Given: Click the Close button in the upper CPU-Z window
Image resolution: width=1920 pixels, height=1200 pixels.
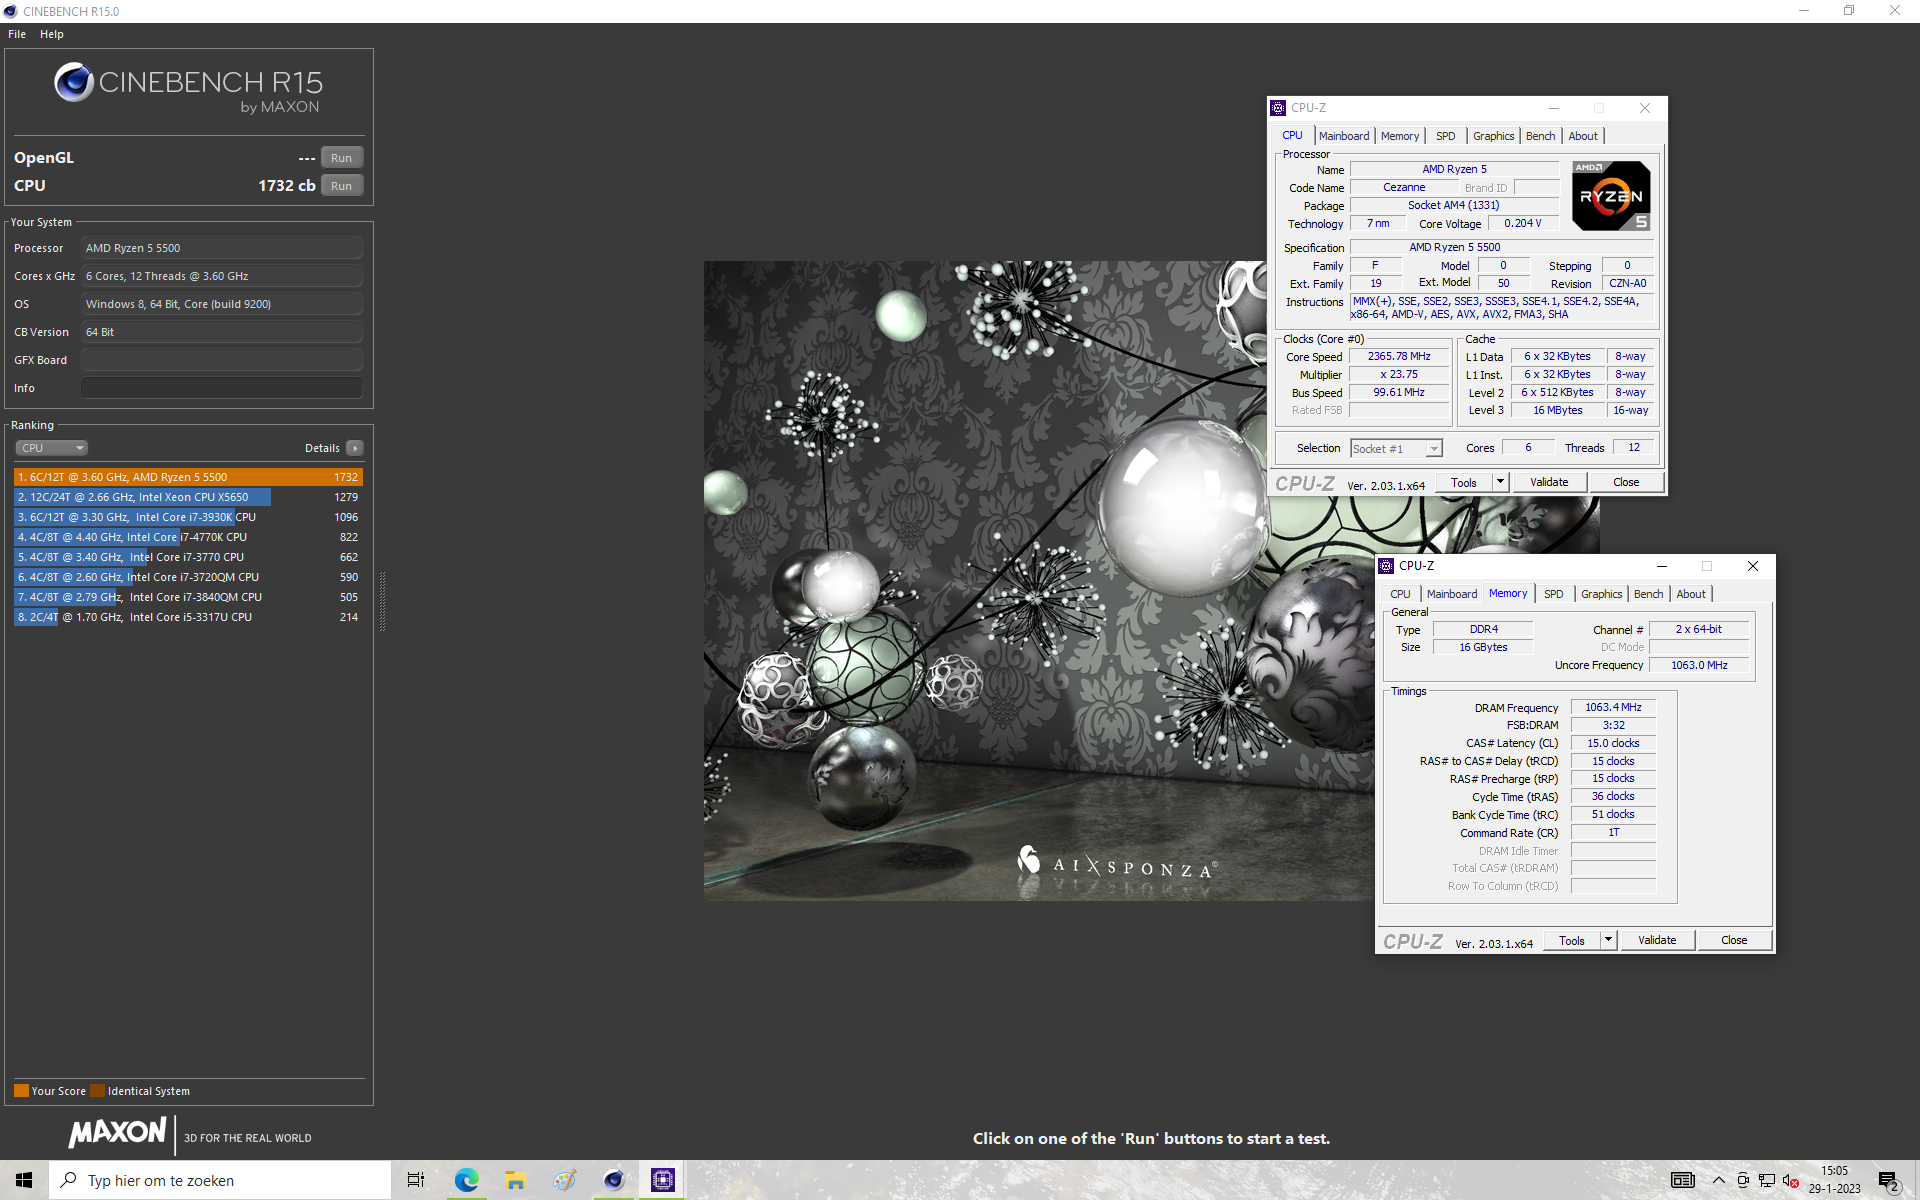Looking at the screenshot, I should click(1626, 482).
